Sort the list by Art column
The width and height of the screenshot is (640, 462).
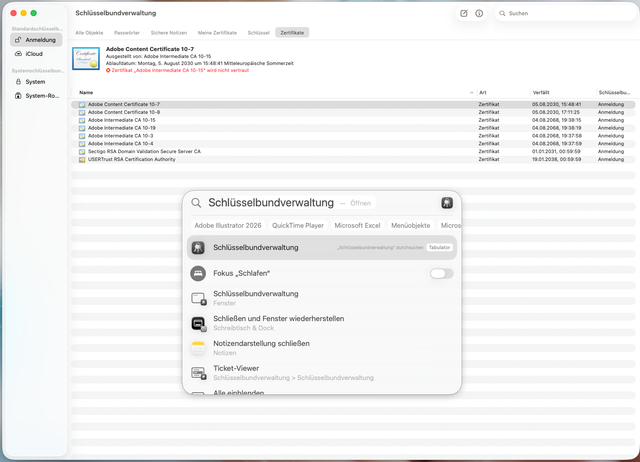(x=482, y=93)
